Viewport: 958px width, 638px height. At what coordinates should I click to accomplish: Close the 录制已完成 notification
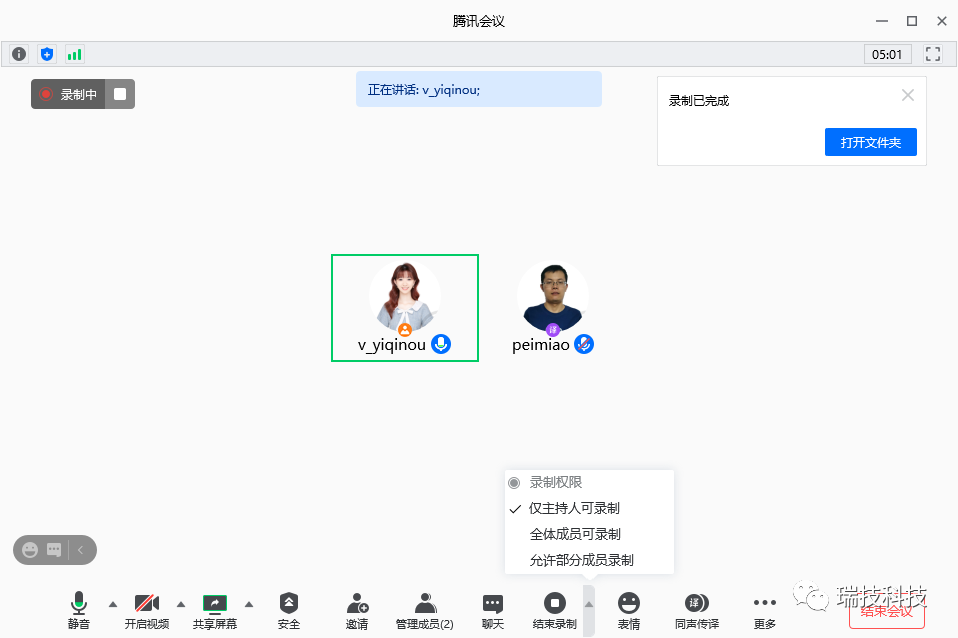(x=908, y=95)
